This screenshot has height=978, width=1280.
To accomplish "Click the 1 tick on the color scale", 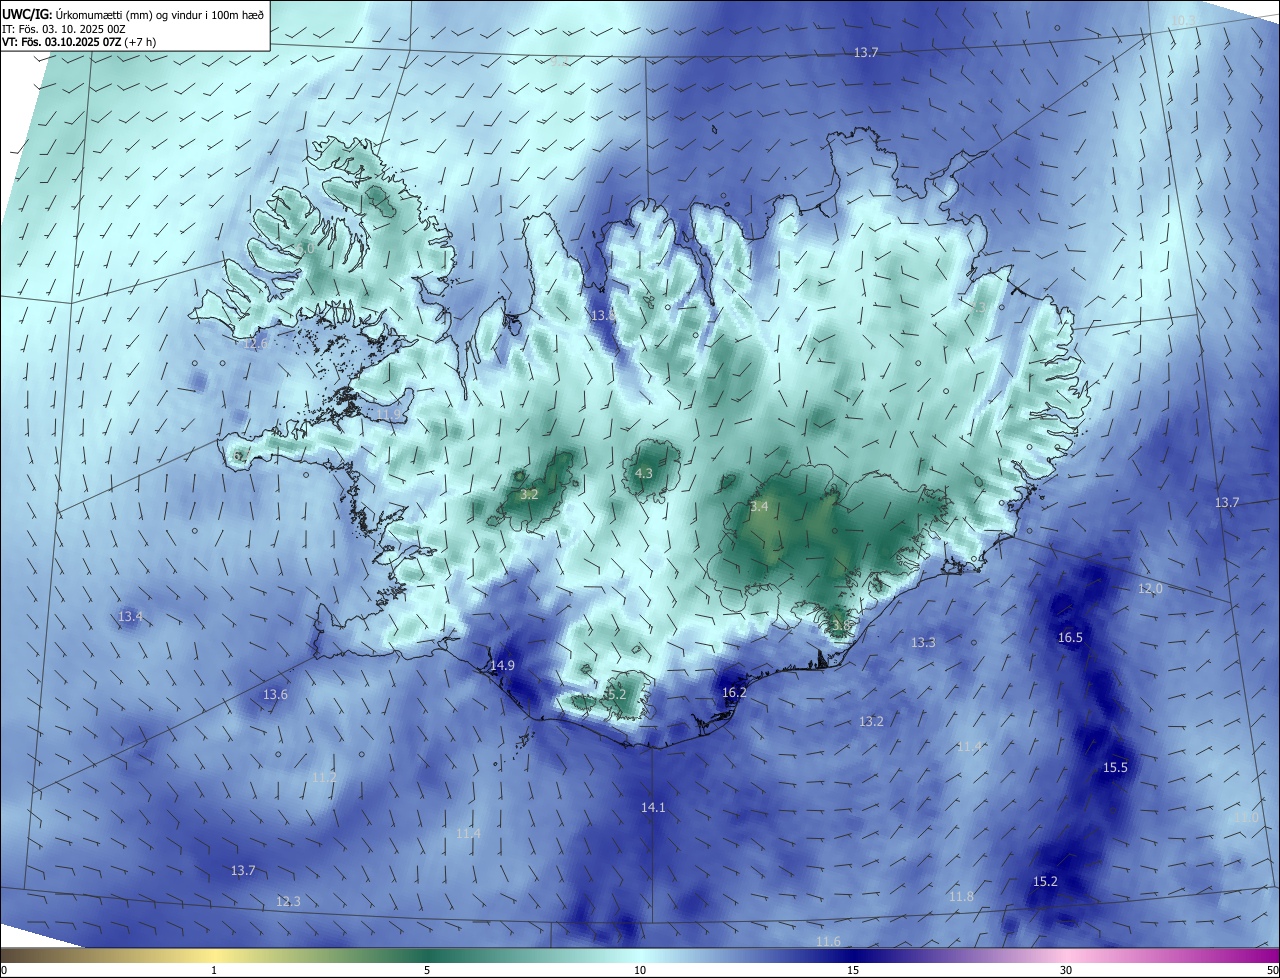I will coord(214,970).
